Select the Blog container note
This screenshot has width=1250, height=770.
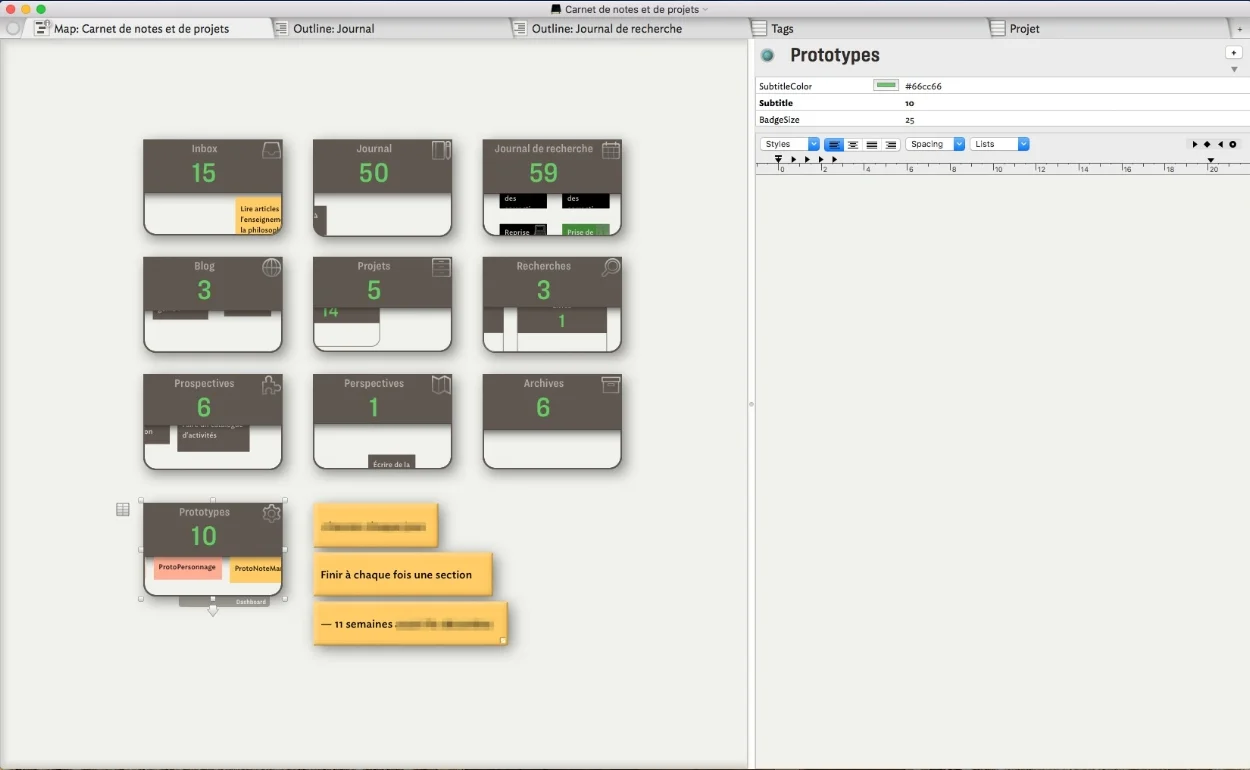[x=213, y=304]
